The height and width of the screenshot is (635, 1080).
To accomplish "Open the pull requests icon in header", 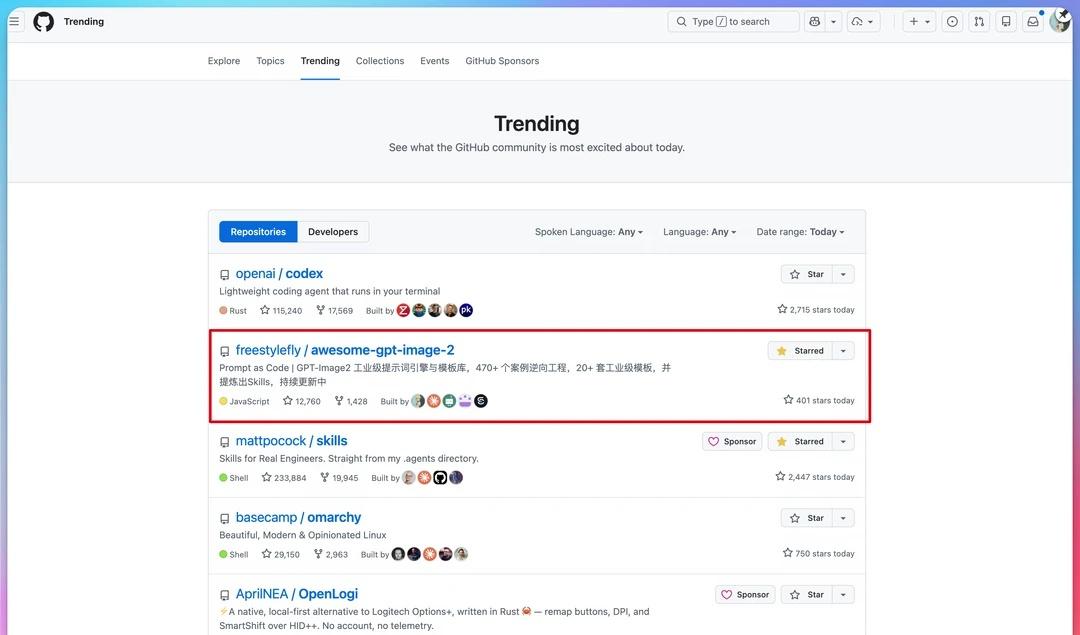I will [979, 21].
